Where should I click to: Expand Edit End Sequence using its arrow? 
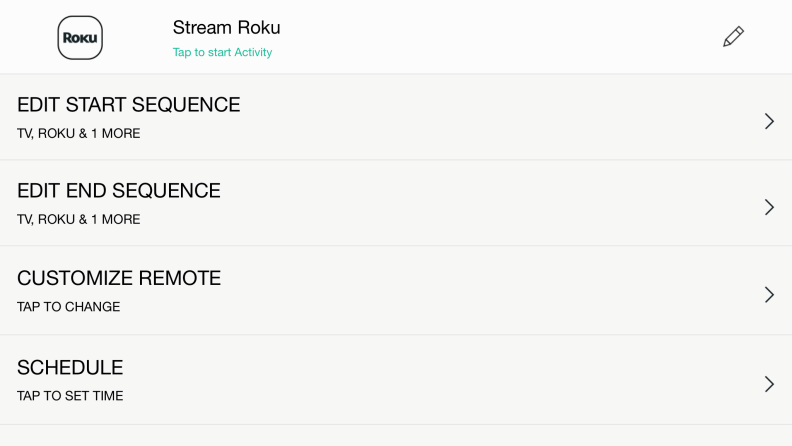point(769,207)
